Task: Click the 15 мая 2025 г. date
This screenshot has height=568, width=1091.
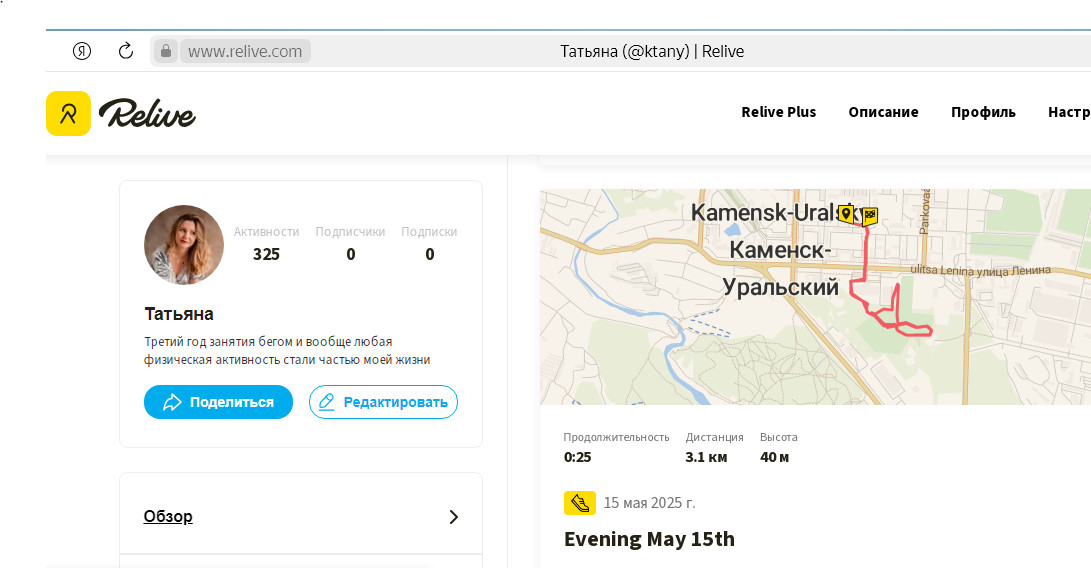Action: [x=649, y=503]
